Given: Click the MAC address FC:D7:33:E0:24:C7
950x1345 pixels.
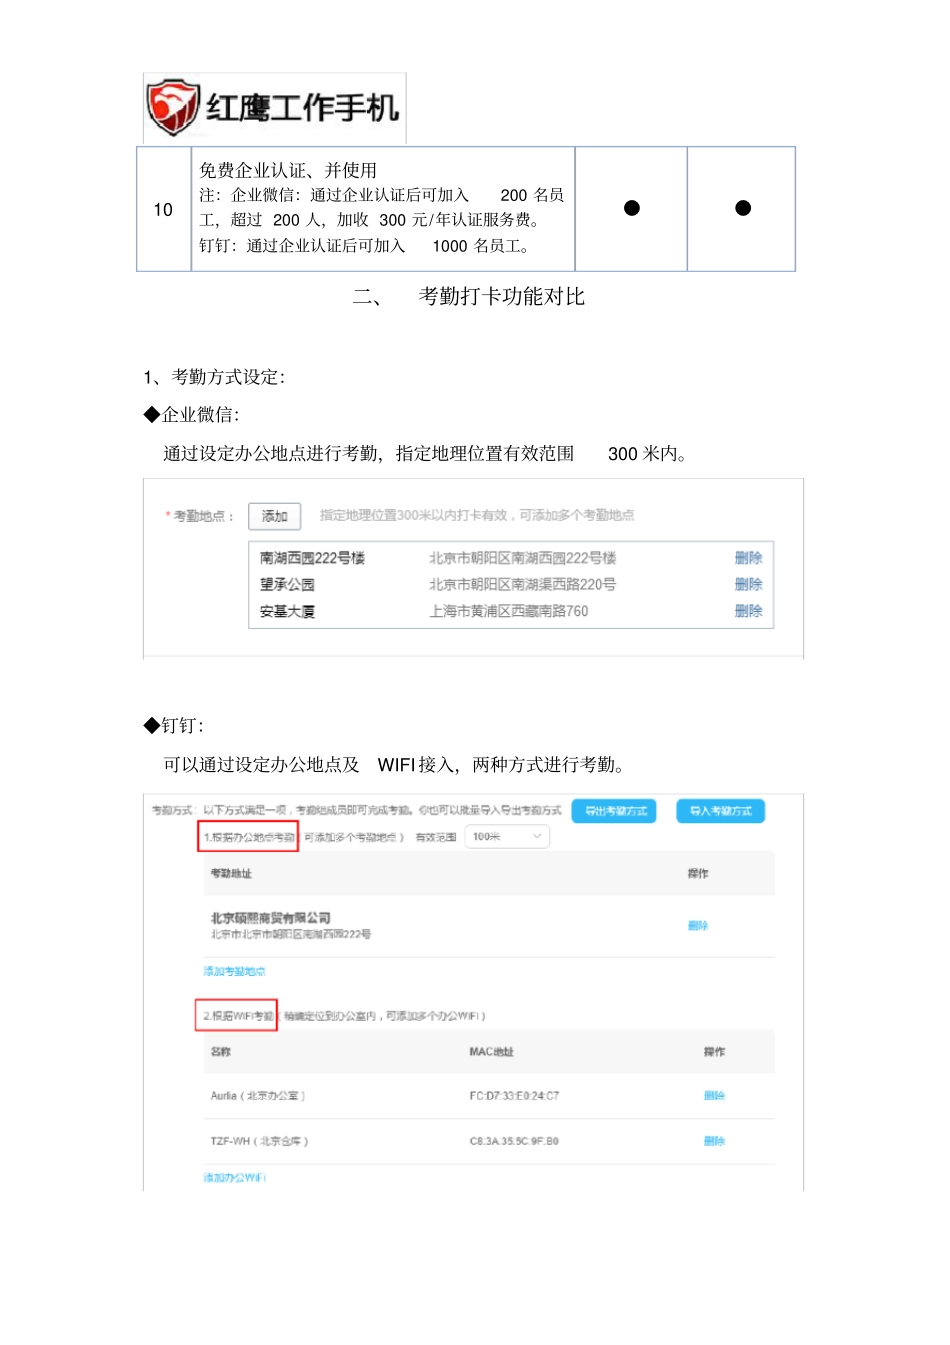Looking at the screenshot, I should (514, 1096).
